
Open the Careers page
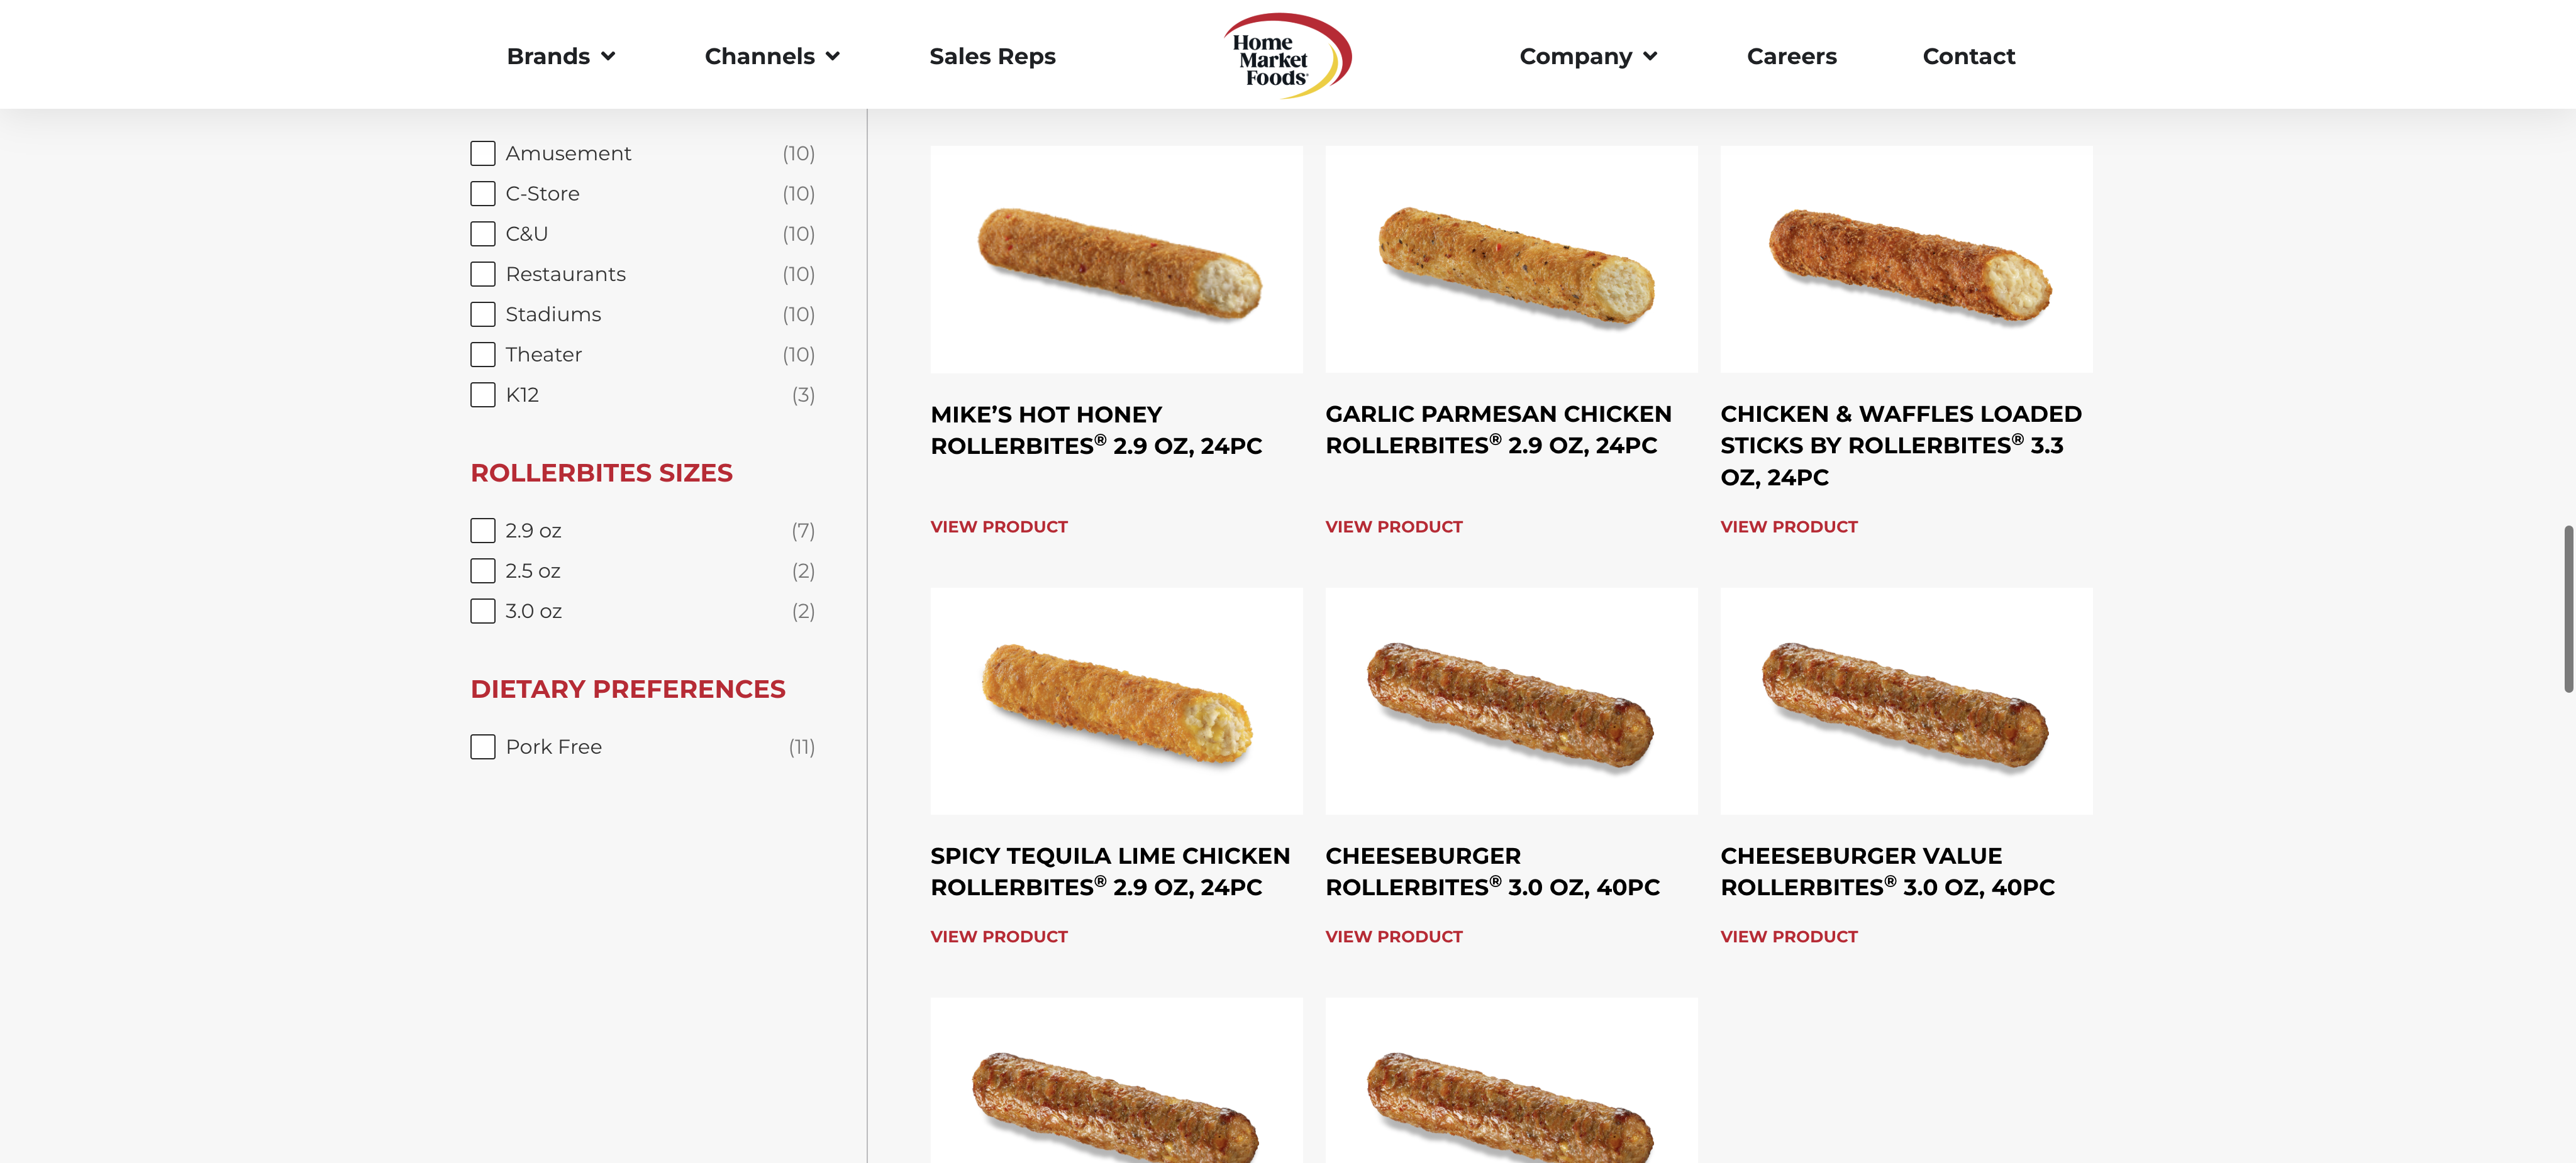click(x=1791, y=57)
